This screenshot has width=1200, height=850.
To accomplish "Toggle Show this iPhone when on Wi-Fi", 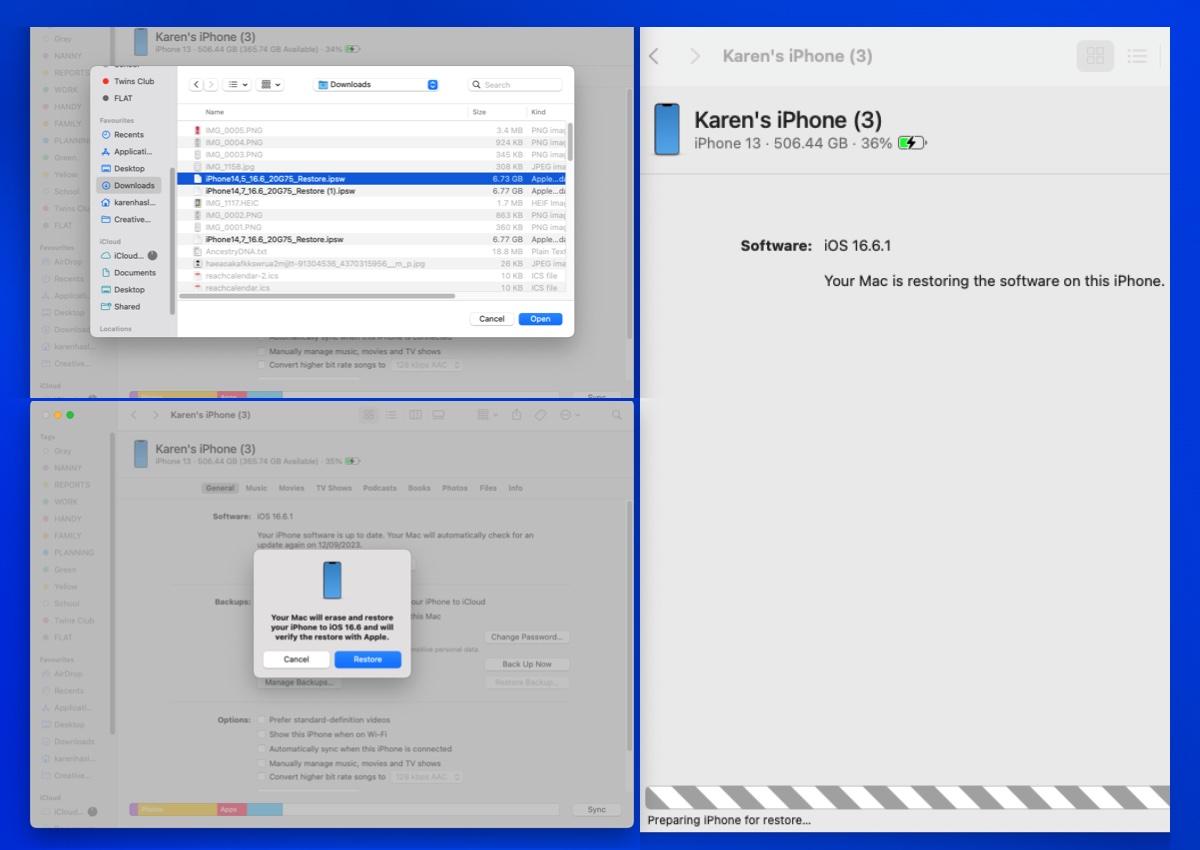I will [x=262, y=734].
